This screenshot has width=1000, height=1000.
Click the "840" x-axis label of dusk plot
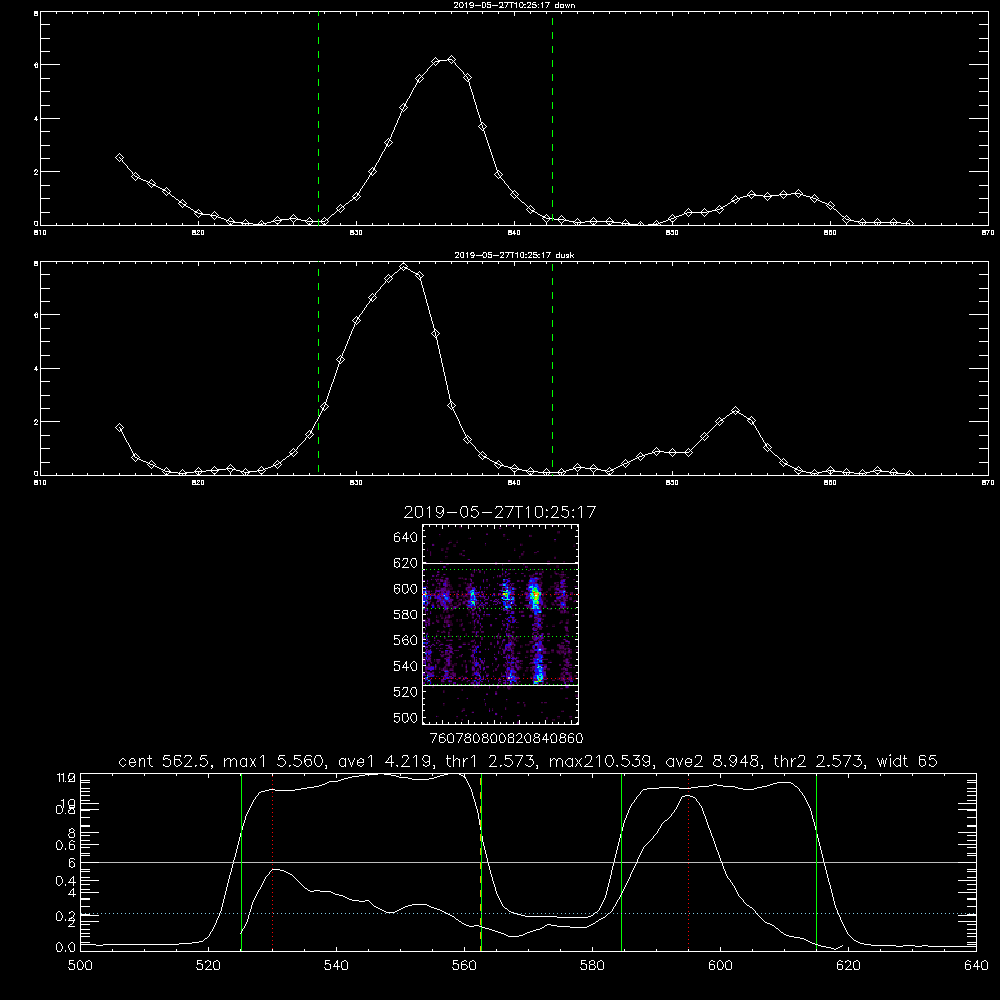pos(514,483)
